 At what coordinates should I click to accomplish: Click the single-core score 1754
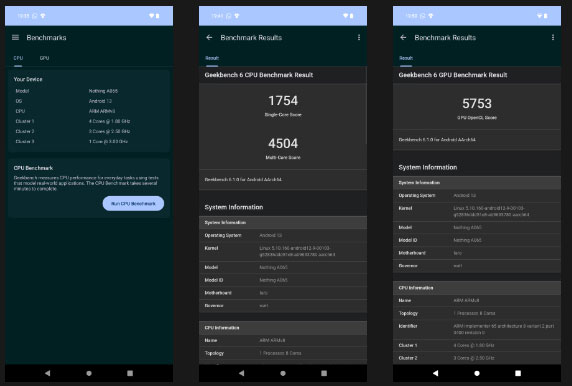[283, 101]
